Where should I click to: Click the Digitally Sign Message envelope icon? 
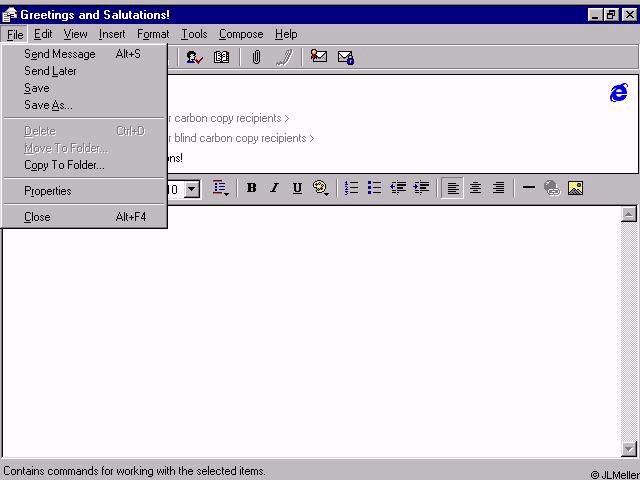318,56
